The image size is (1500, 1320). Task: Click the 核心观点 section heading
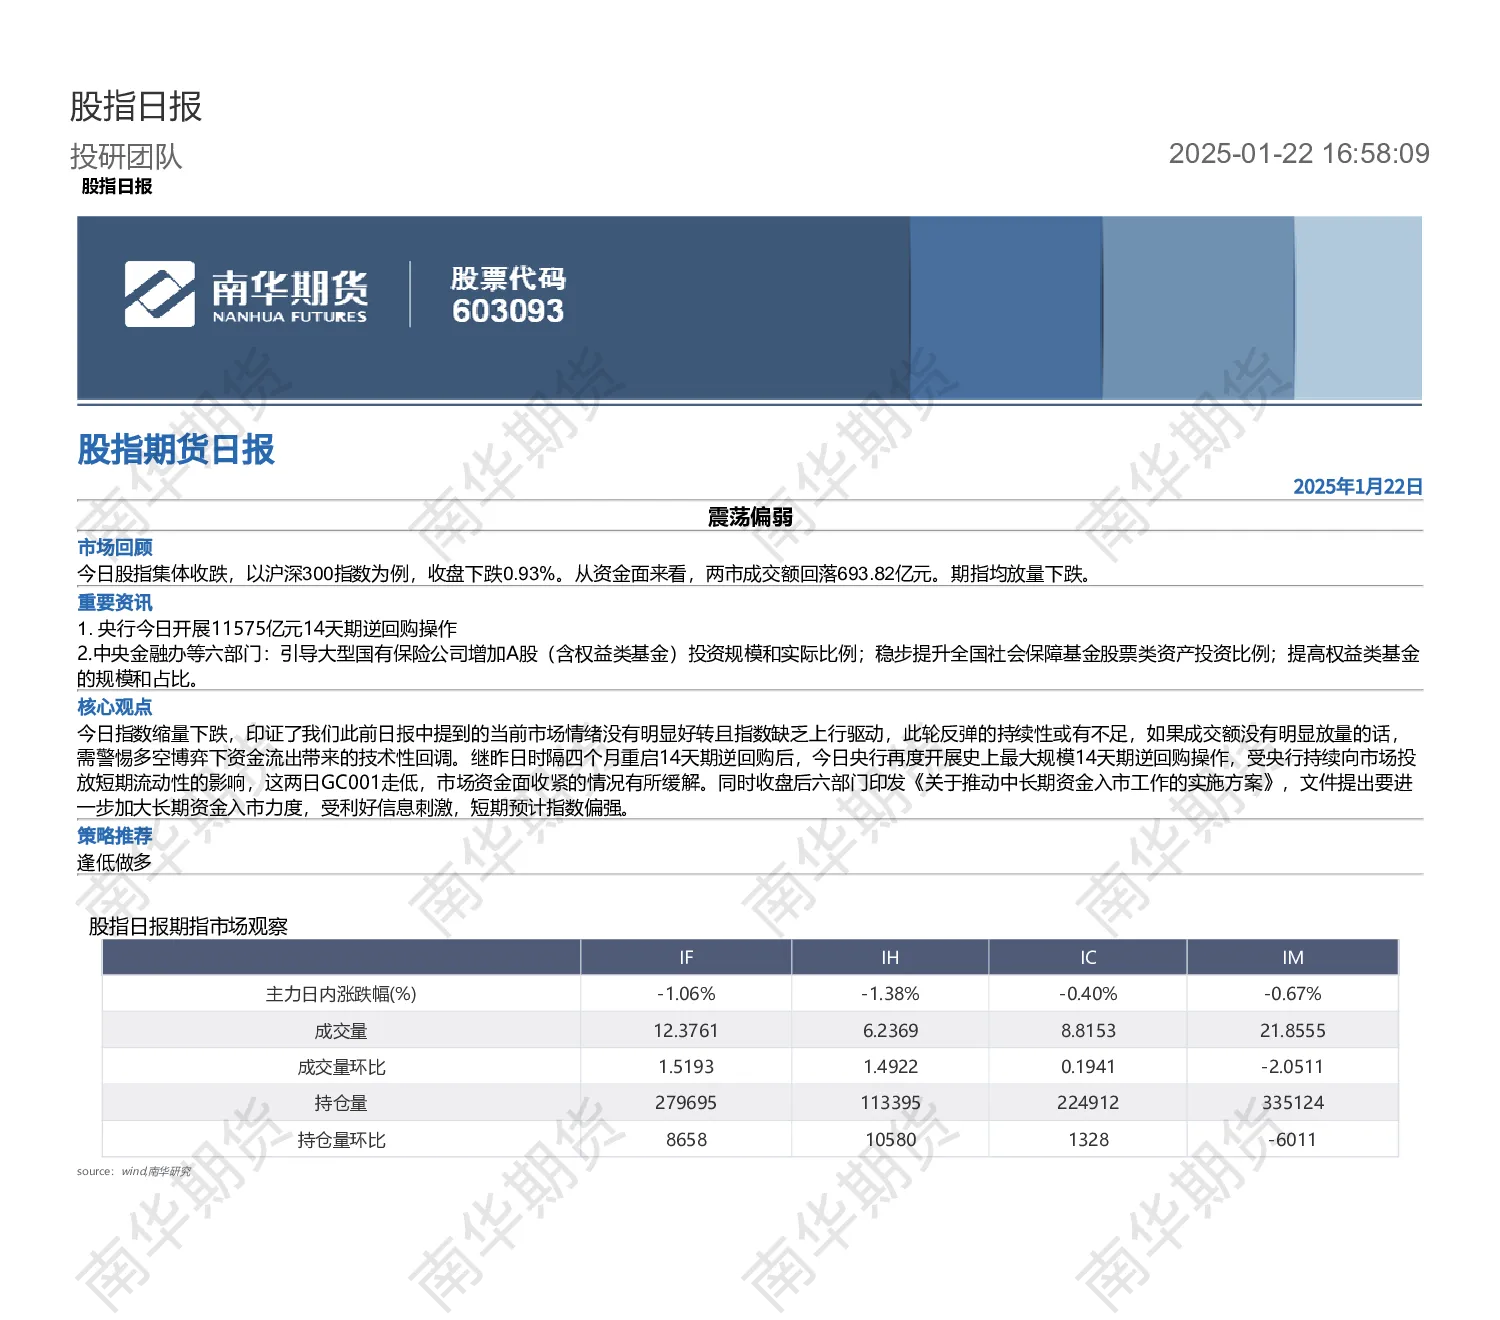point(115,707)
